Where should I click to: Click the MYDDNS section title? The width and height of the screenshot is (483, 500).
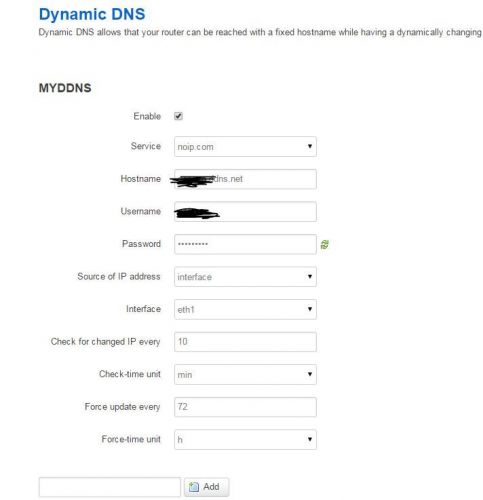click(x=65, y=88)
